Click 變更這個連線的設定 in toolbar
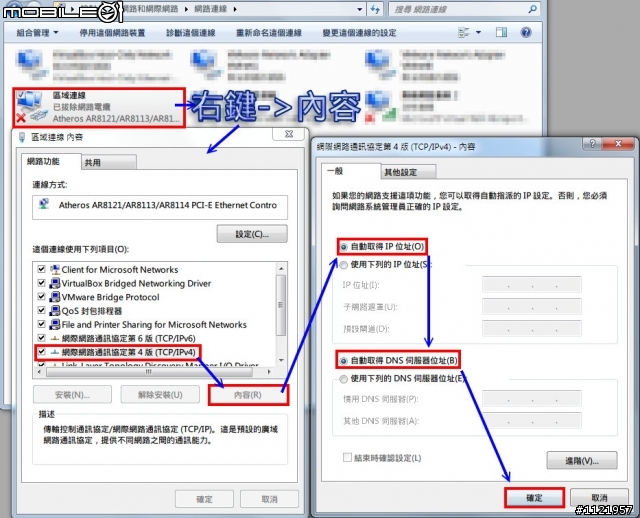The image size is (640, 518). pyautogui.click(x=360, y=33)
